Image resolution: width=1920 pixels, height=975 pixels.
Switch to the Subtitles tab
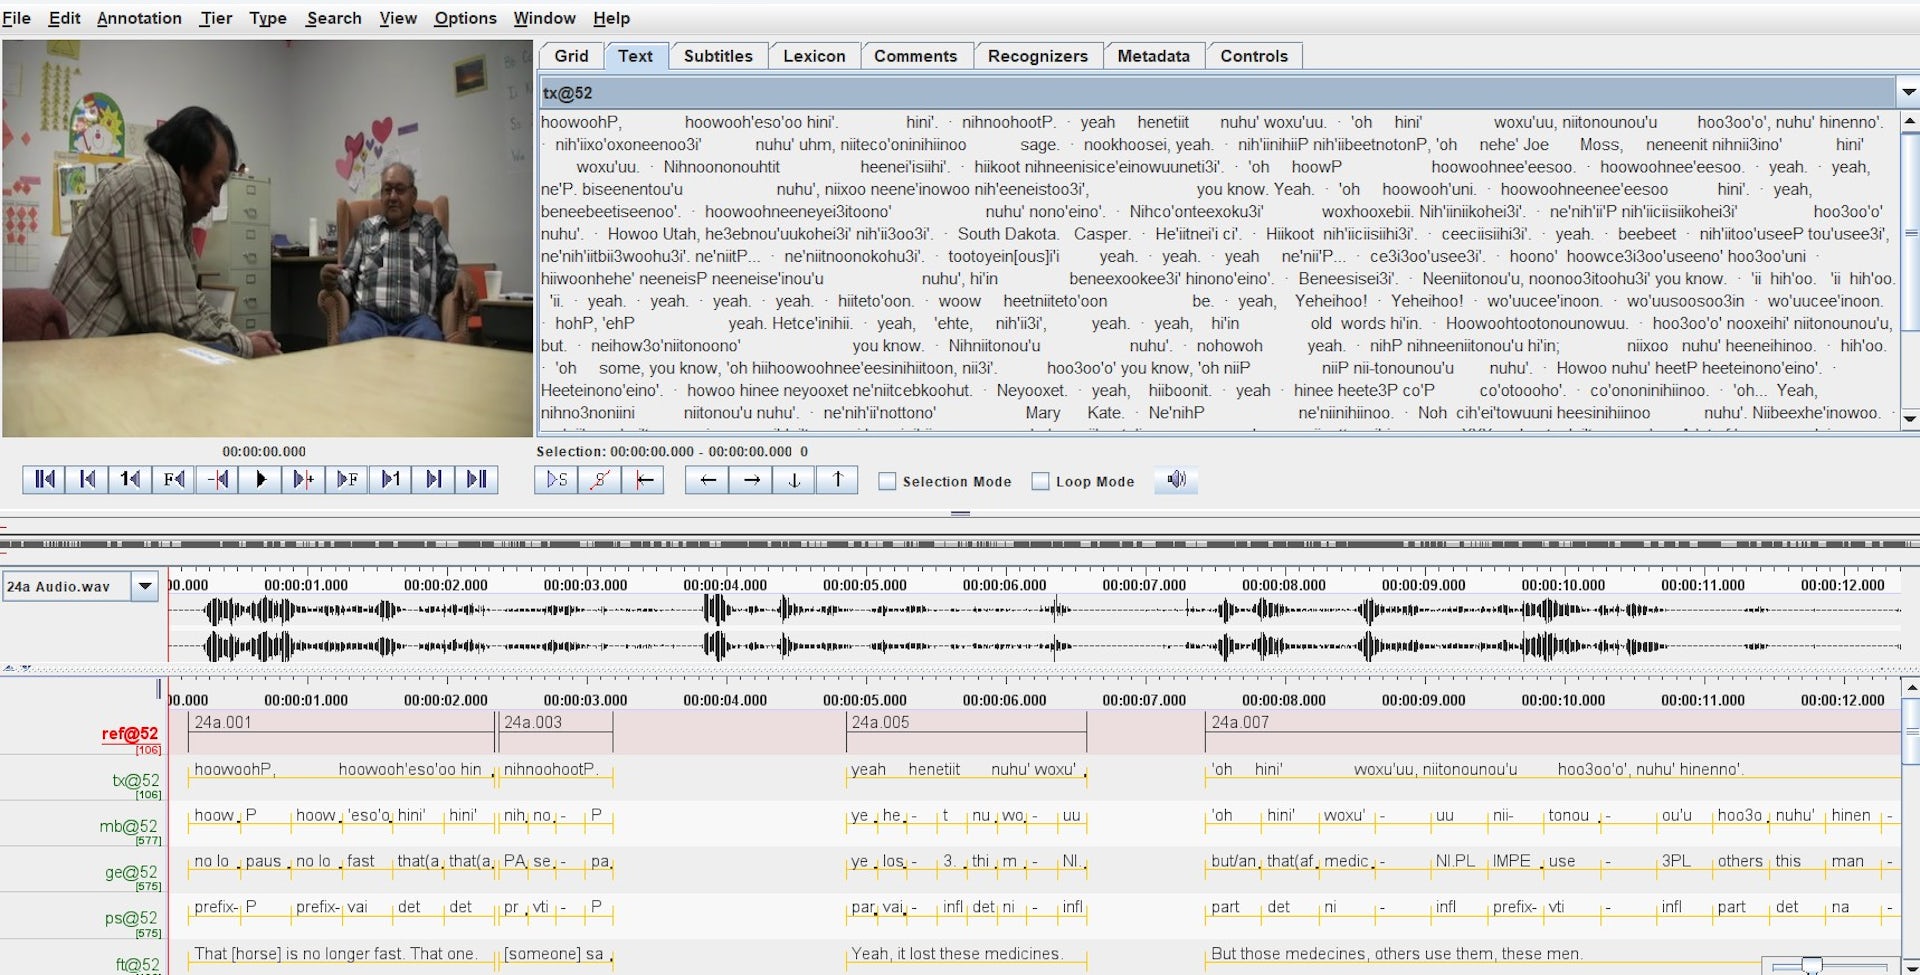click(x=717, y=56)
